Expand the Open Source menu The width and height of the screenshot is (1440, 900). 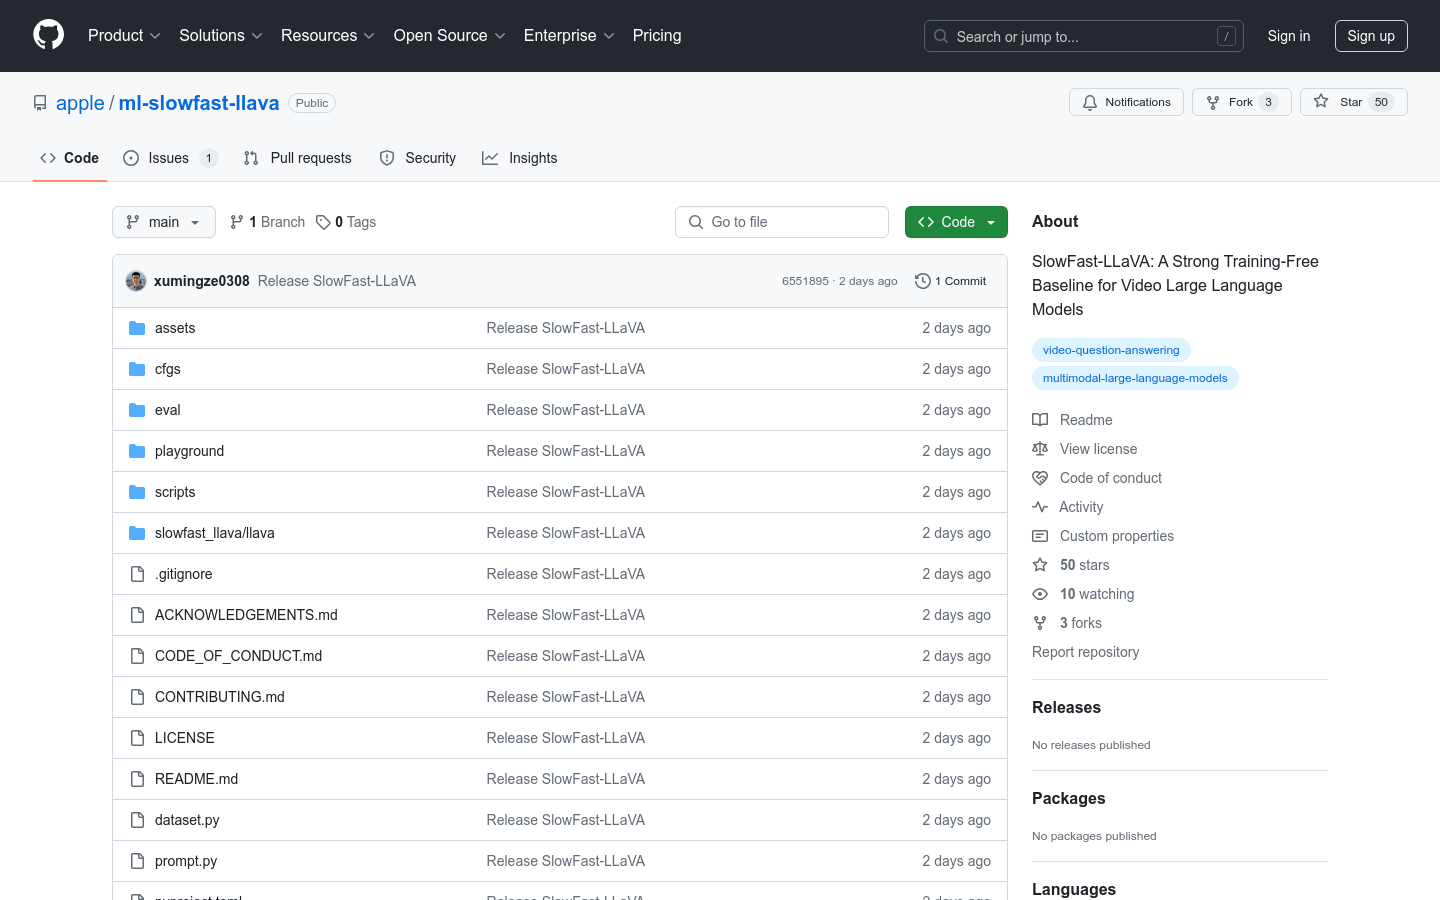click(450, 36)
